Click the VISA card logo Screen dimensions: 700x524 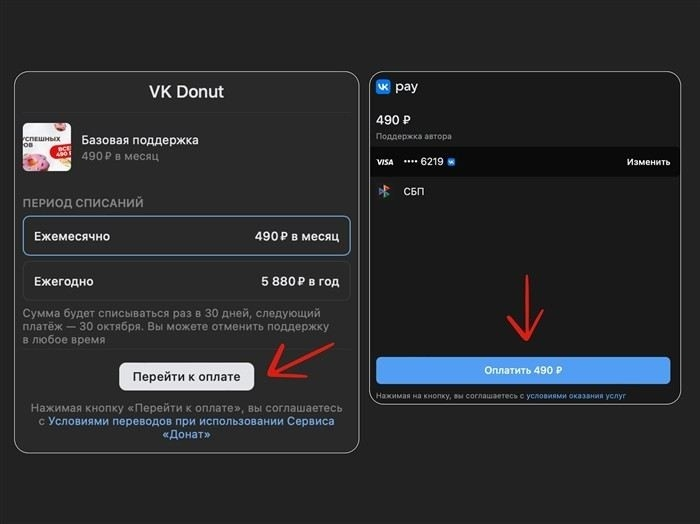[x=385, y=161]
